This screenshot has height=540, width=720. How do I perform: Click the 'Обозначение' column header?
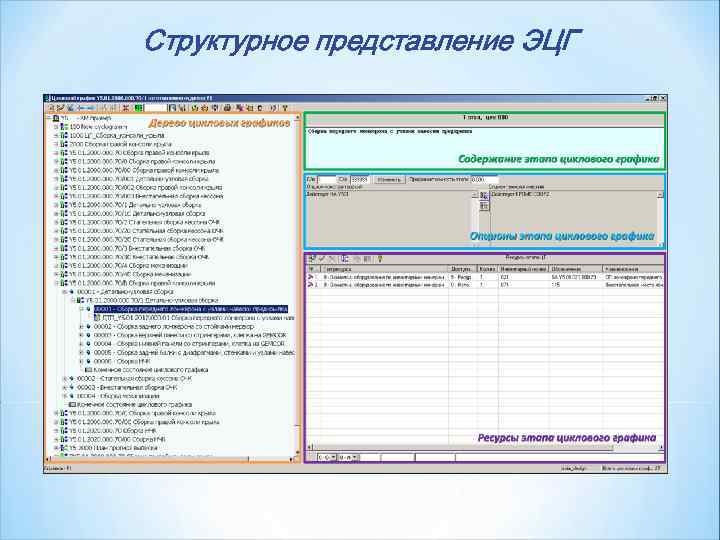[x=576, y=269]
